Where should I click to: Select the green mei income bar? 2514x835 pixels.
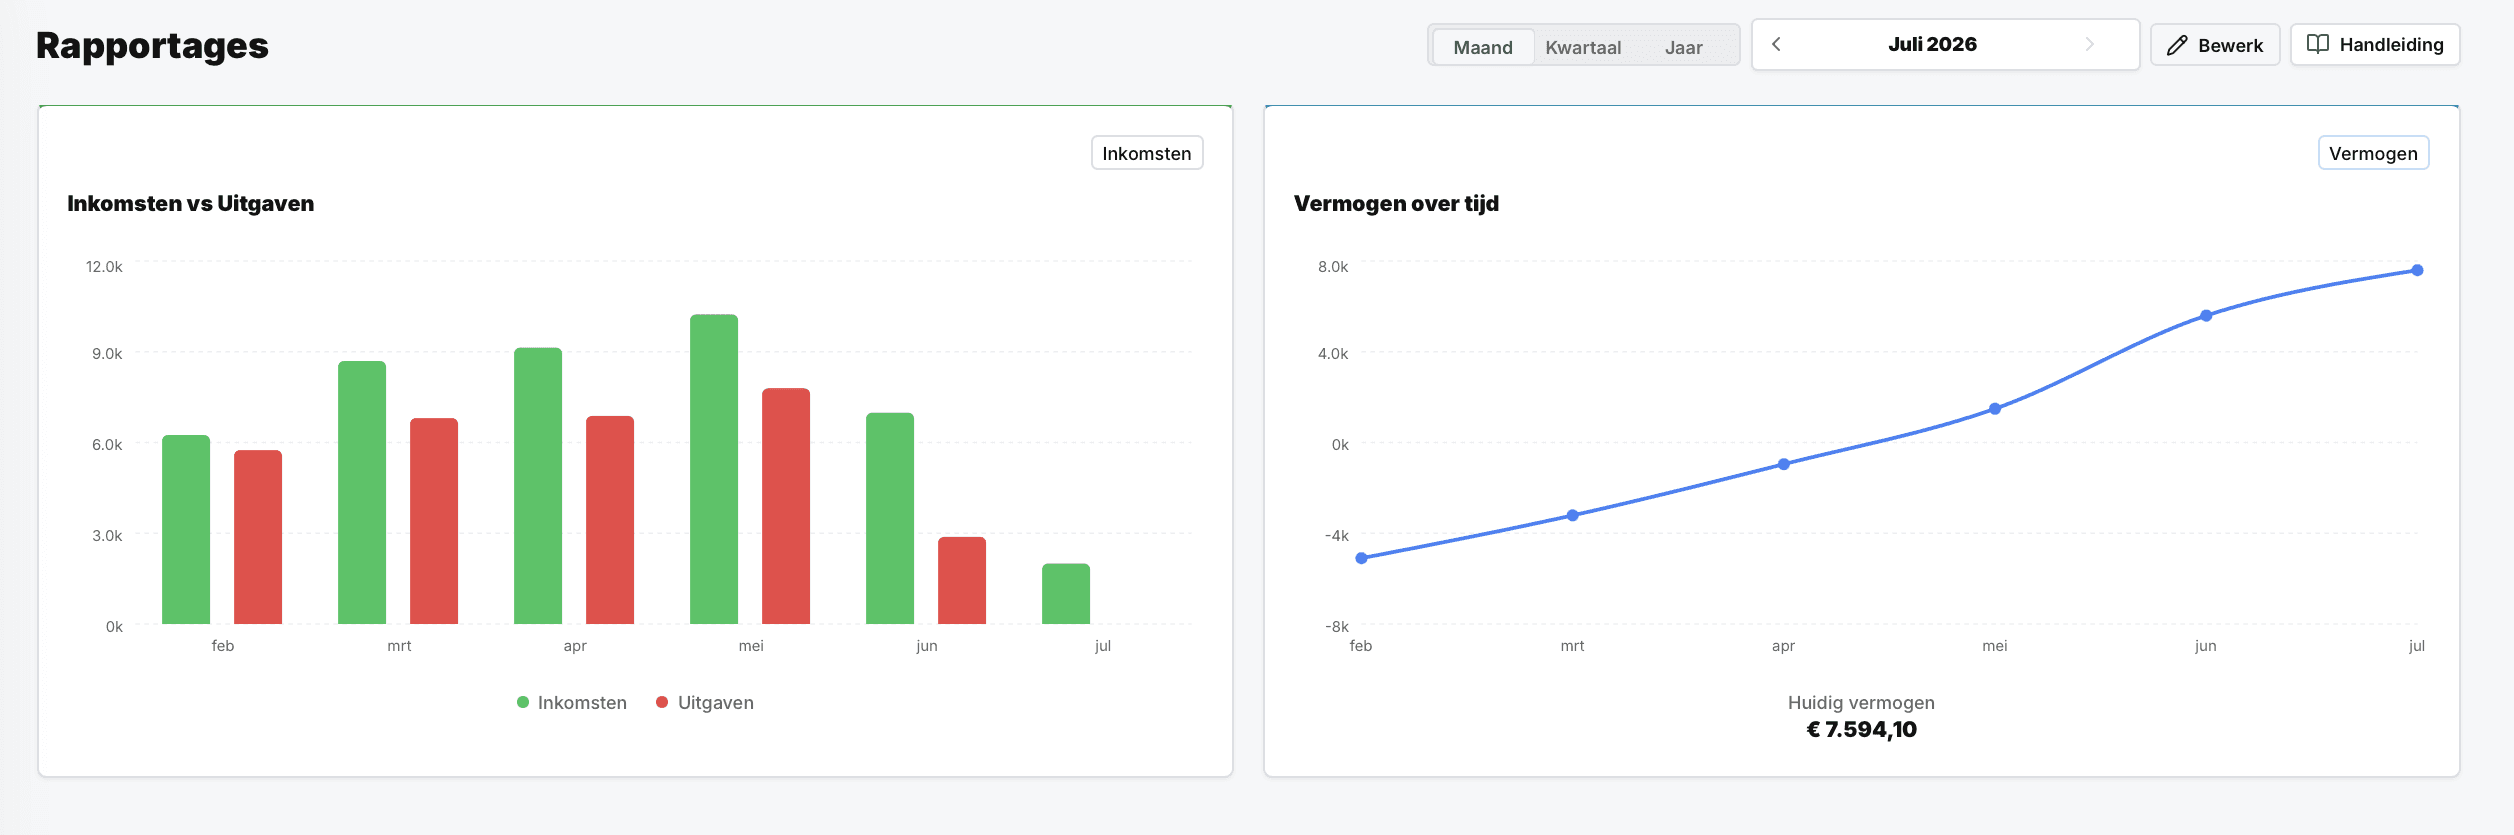[714, 469]
